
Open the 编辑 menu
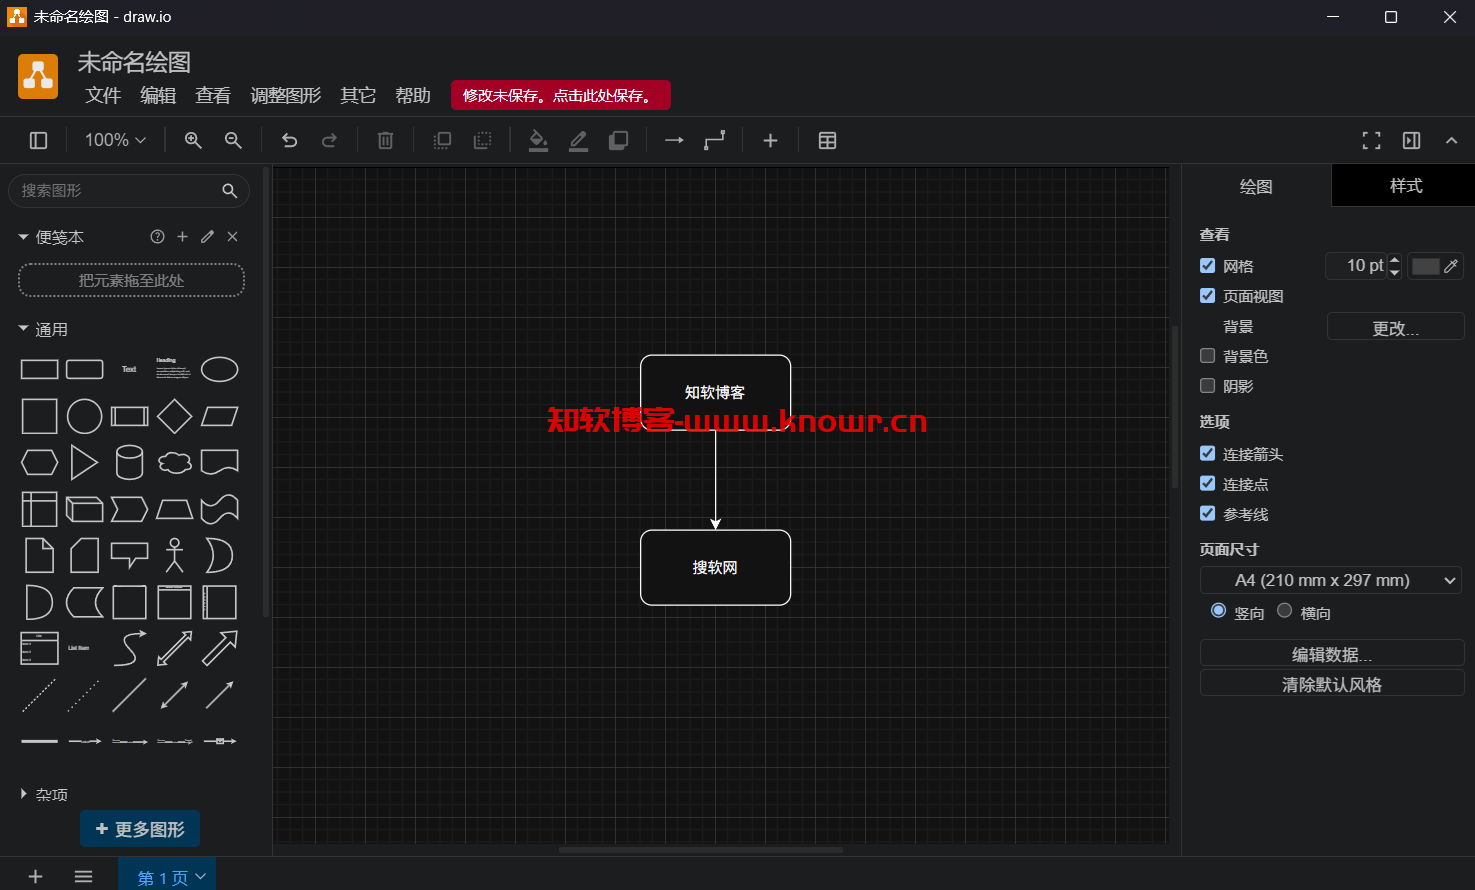[x=158, y=96]
